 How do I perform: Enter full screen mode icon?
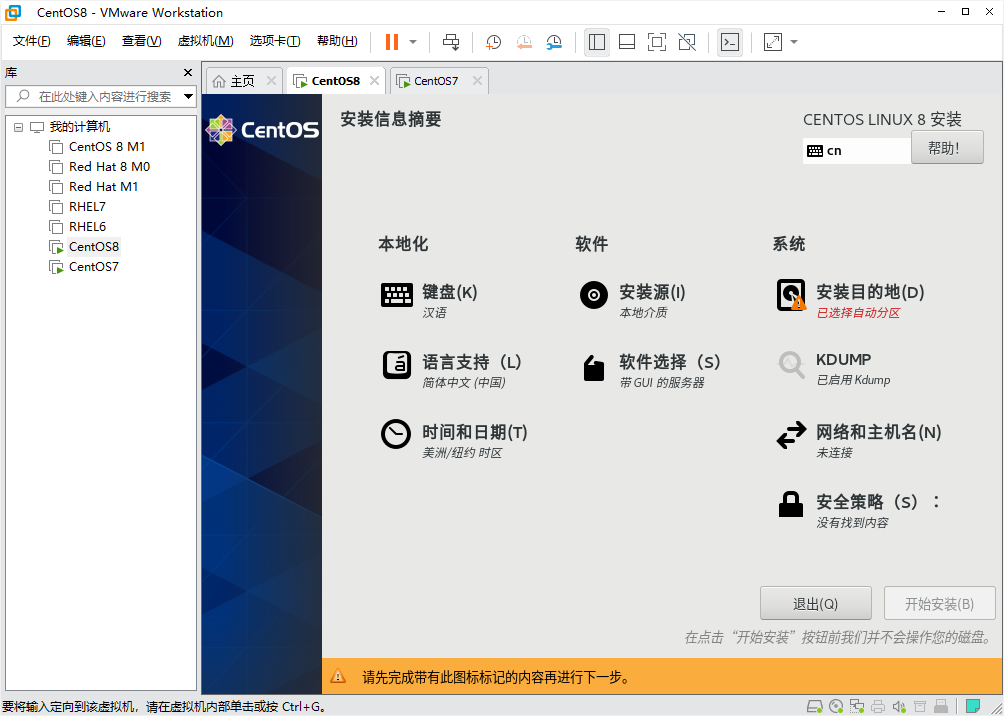[x=657, y=42]
